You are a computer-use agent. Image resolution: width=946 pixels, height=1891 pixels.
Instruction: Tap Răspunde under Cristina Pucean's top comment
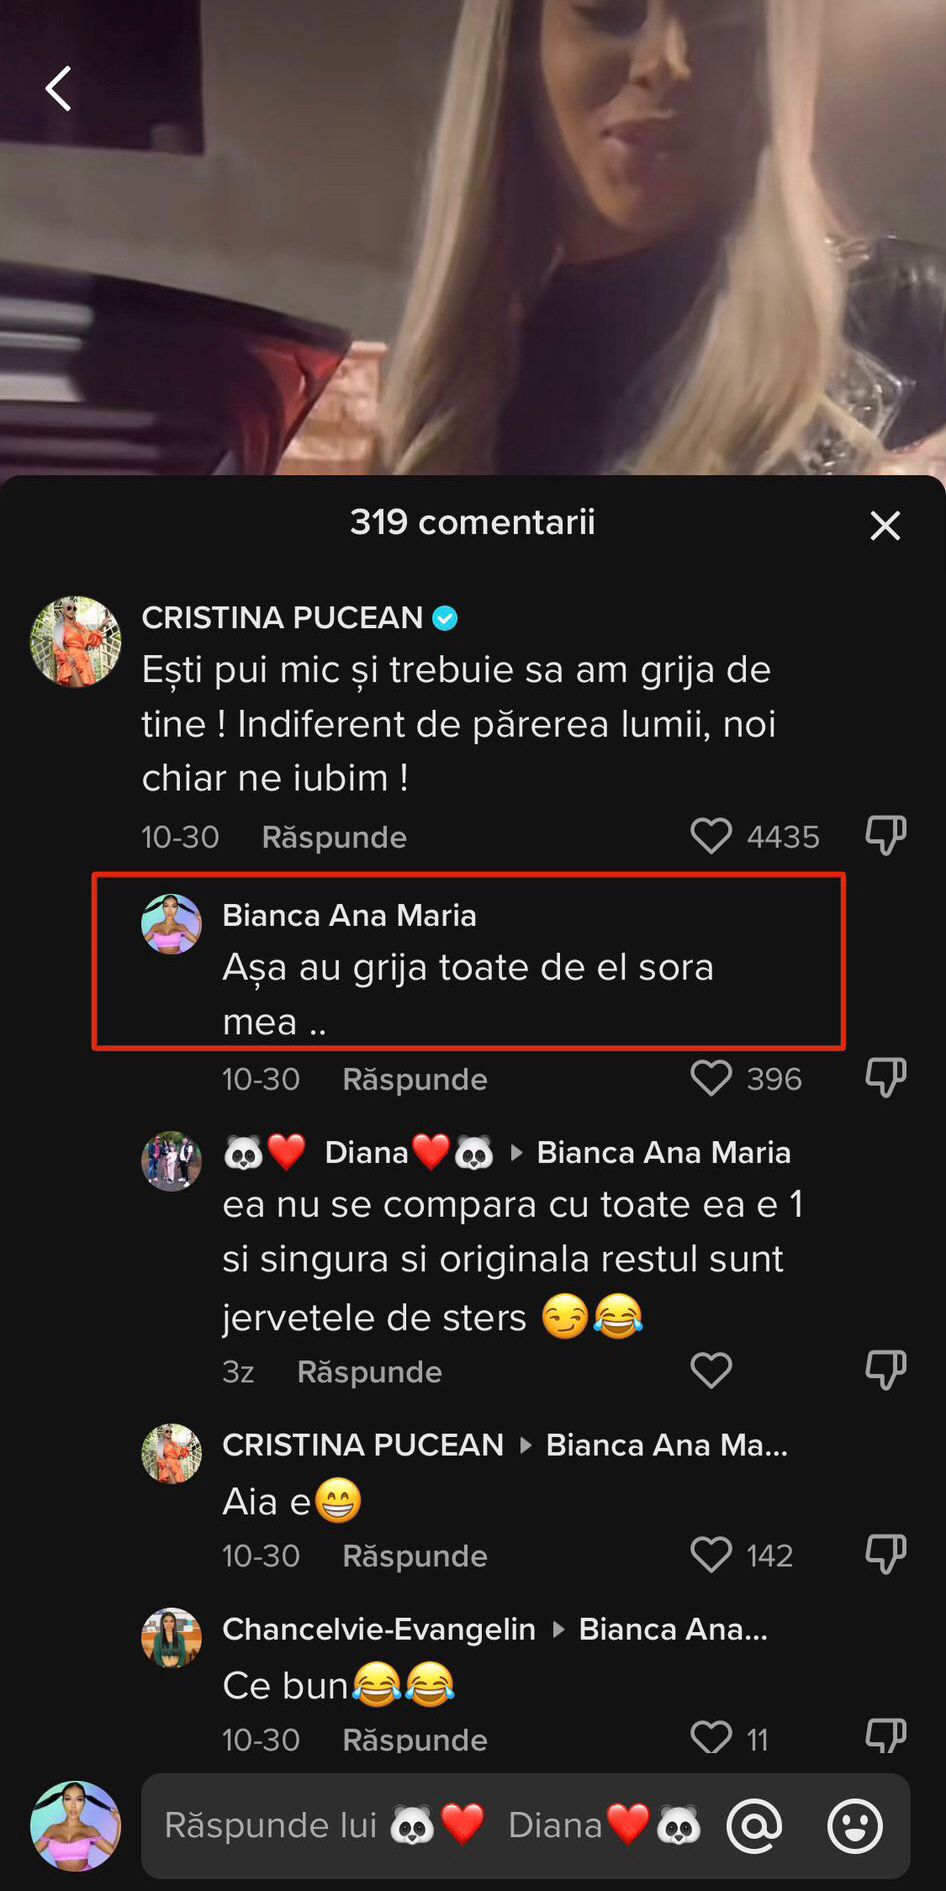click(334, 837)
